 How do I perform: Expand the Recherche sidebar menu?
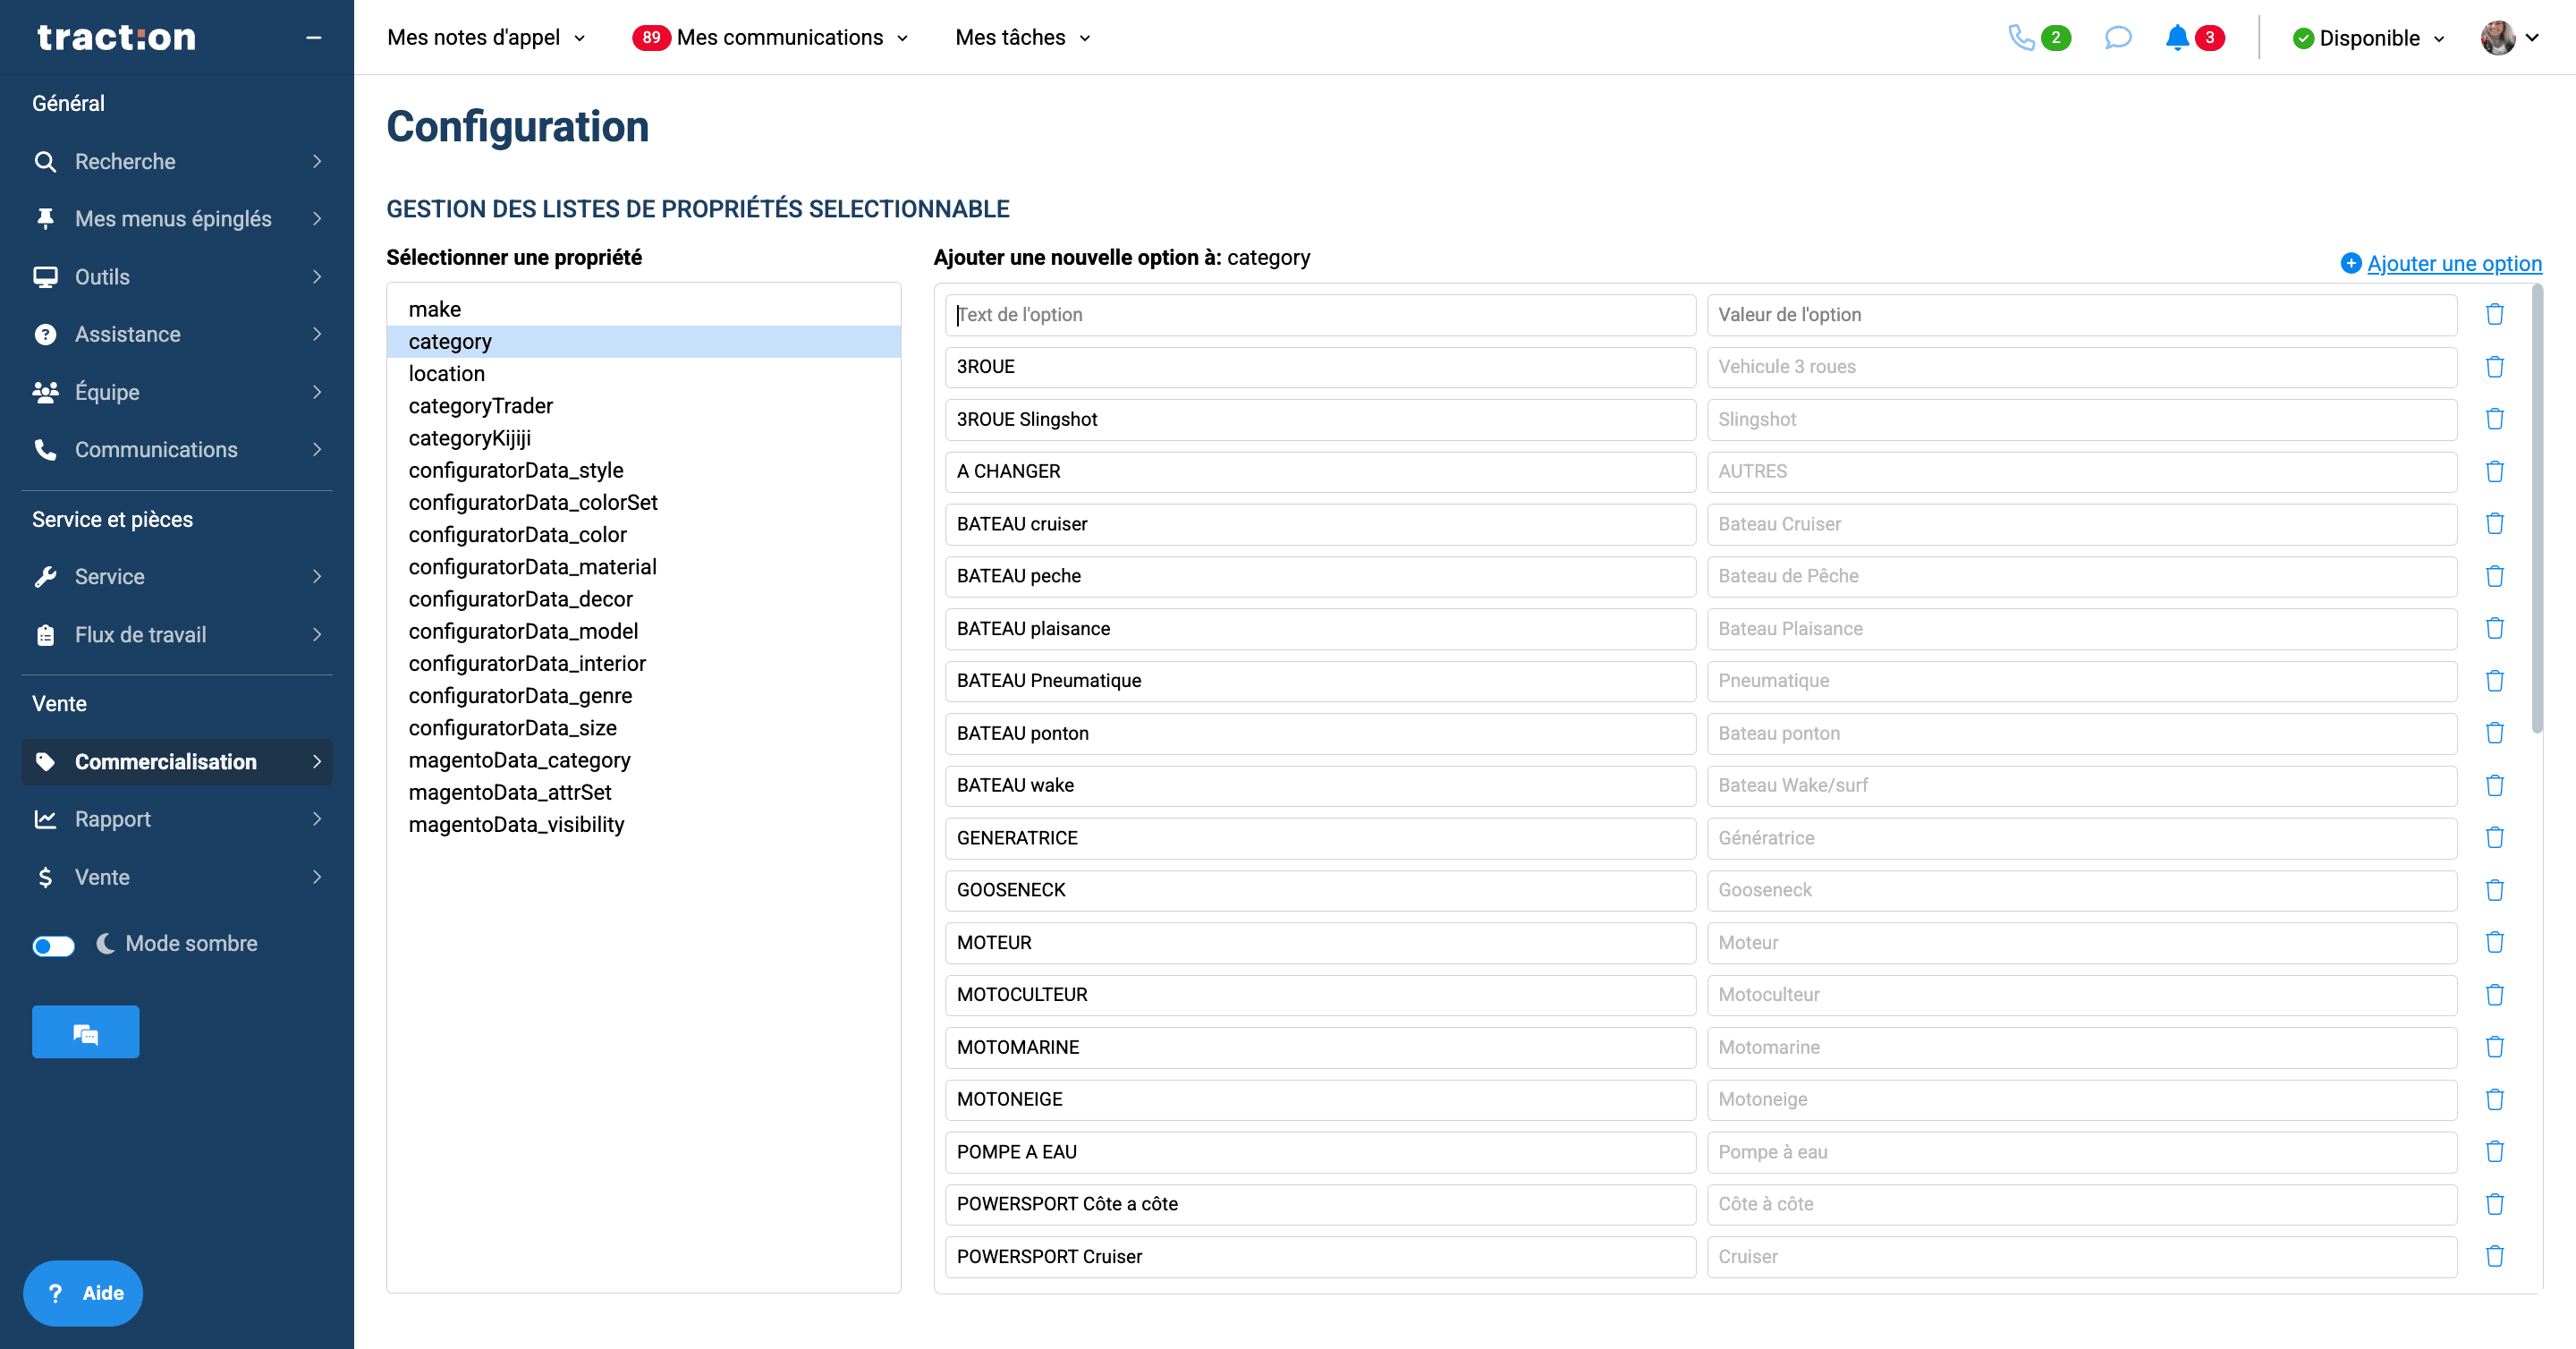click(177, 161)
